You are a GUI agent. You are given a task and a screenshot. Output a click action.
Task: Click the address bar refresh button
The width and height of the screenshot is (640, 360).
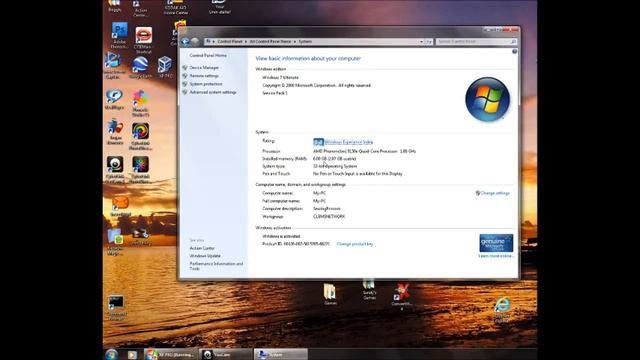429,42
